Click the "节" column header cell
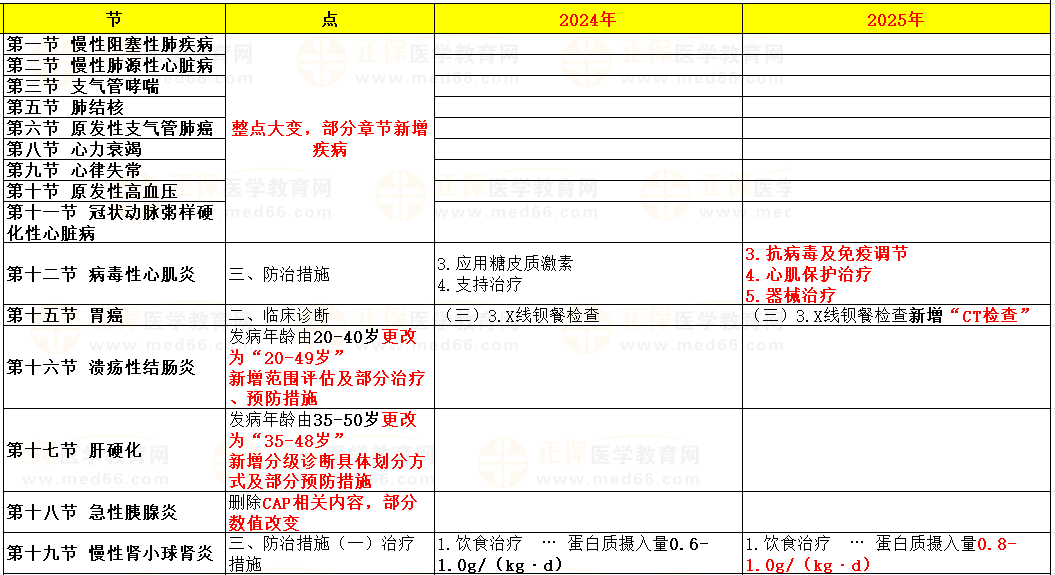The height and width of the screenshot is (575, 1055). (x=114, y=19)
